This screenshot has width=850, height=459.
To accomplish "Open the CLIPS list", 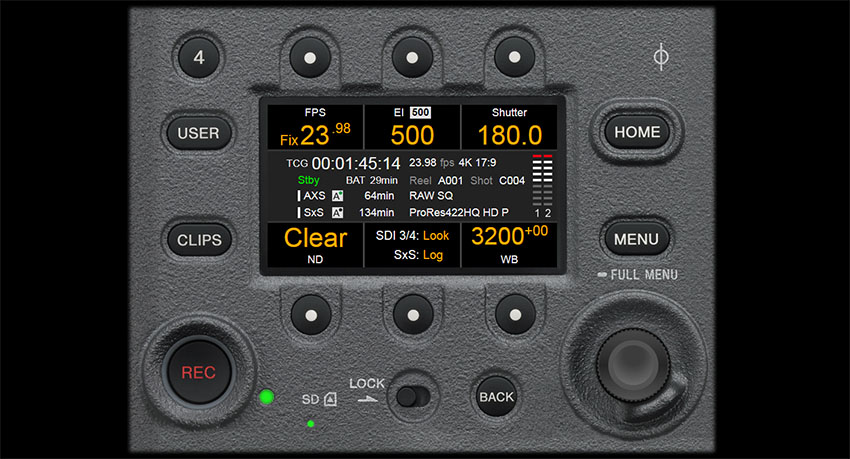I will pos(198,240).
